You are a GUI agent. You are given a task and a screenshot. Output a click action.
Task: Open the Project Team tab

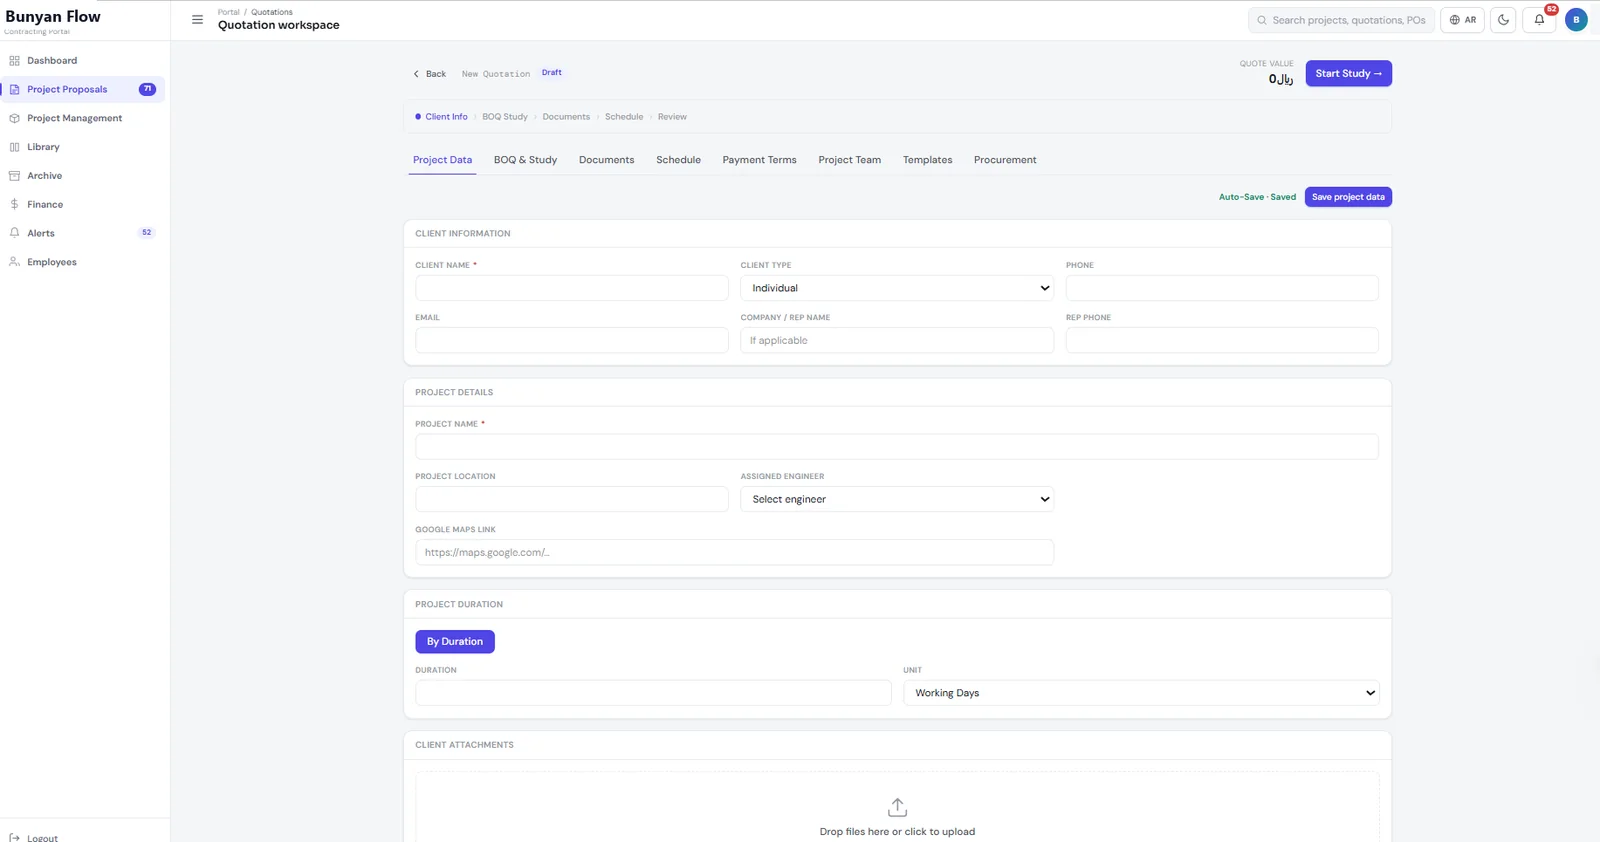pos(849,160)
